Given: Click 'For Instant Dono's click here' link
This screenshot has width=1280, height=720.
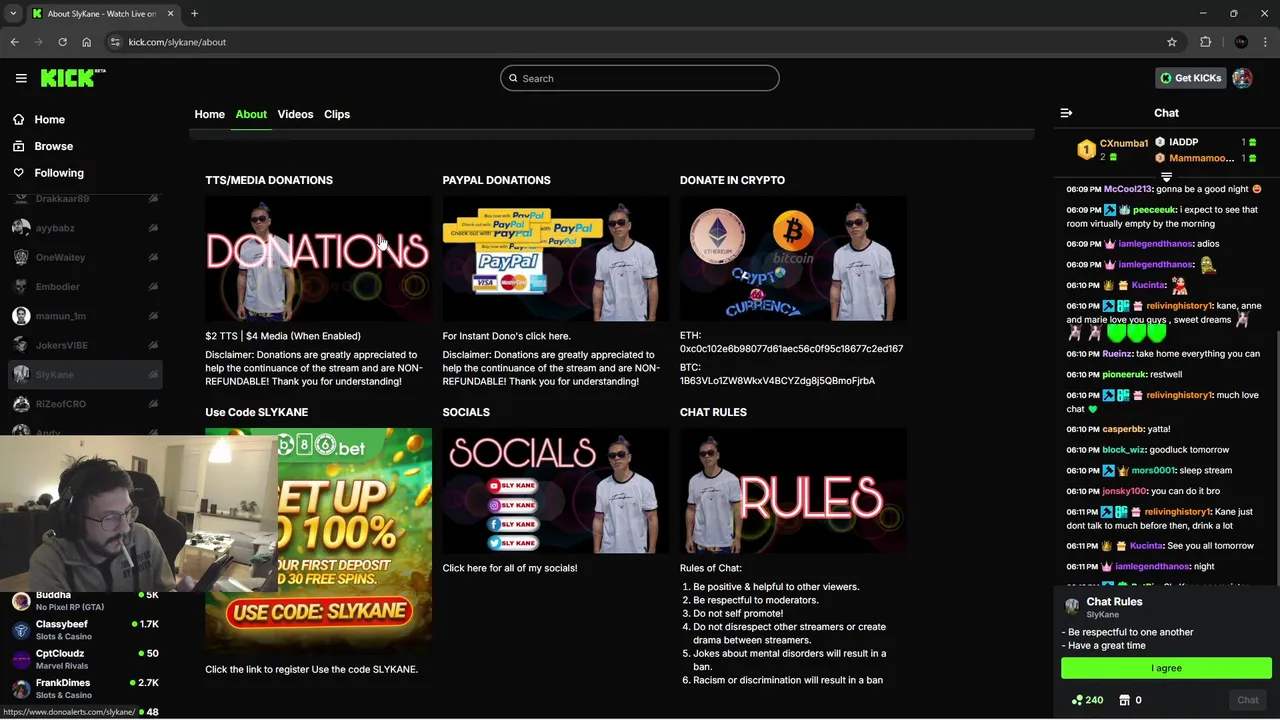Looking at the screenshot, I should (x=506, y=336).
